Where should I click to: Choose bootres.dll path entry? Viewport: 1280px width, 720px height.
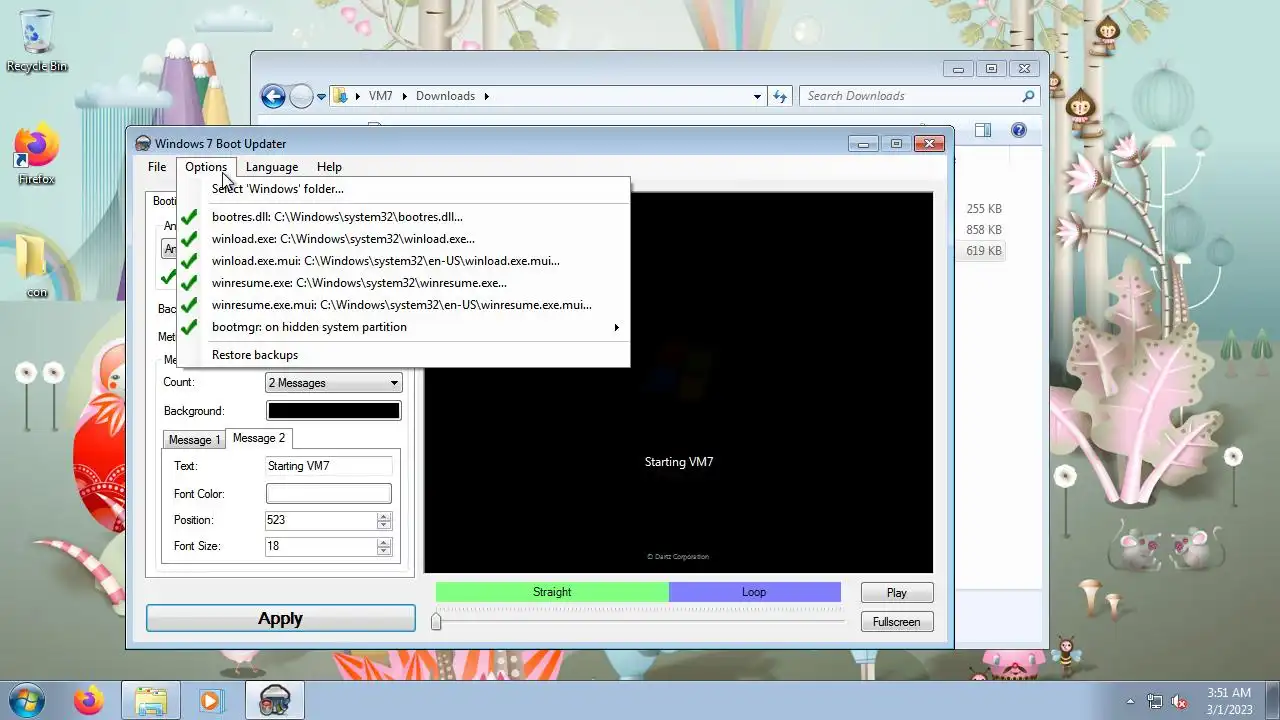pos(404,216)
